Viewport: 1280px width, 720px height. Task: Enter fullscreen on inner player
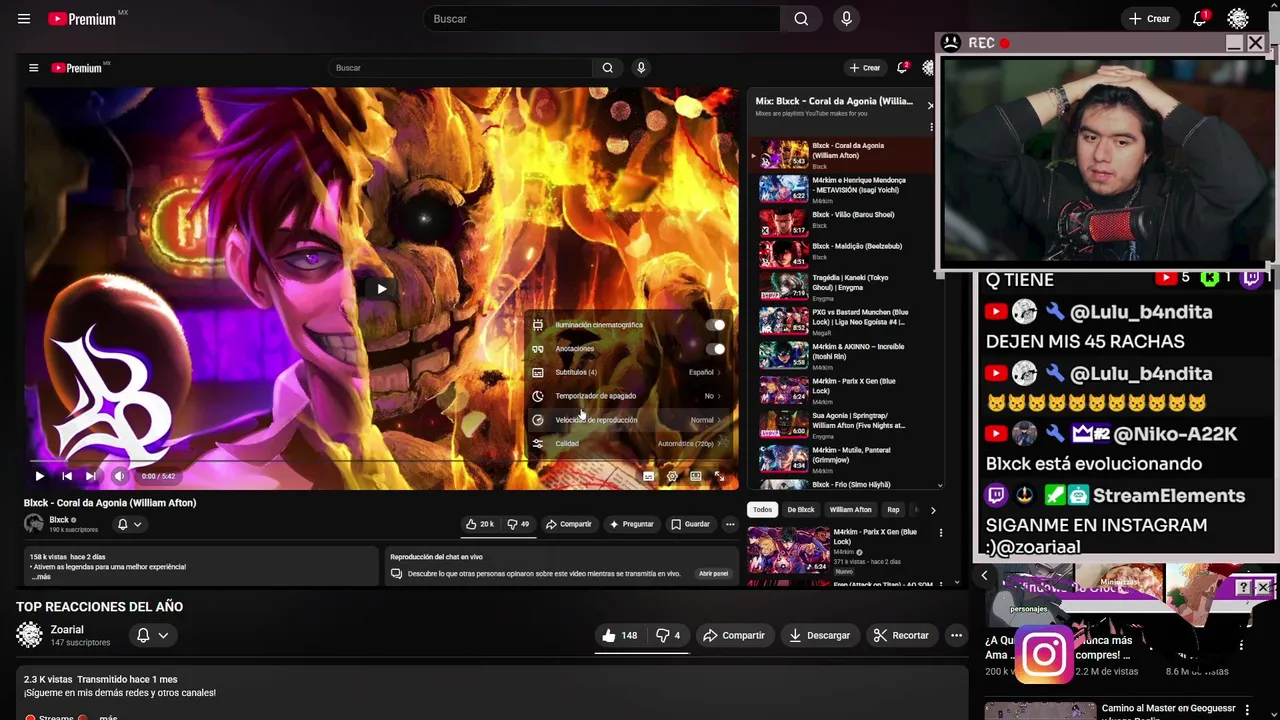(x=719, y=476)
